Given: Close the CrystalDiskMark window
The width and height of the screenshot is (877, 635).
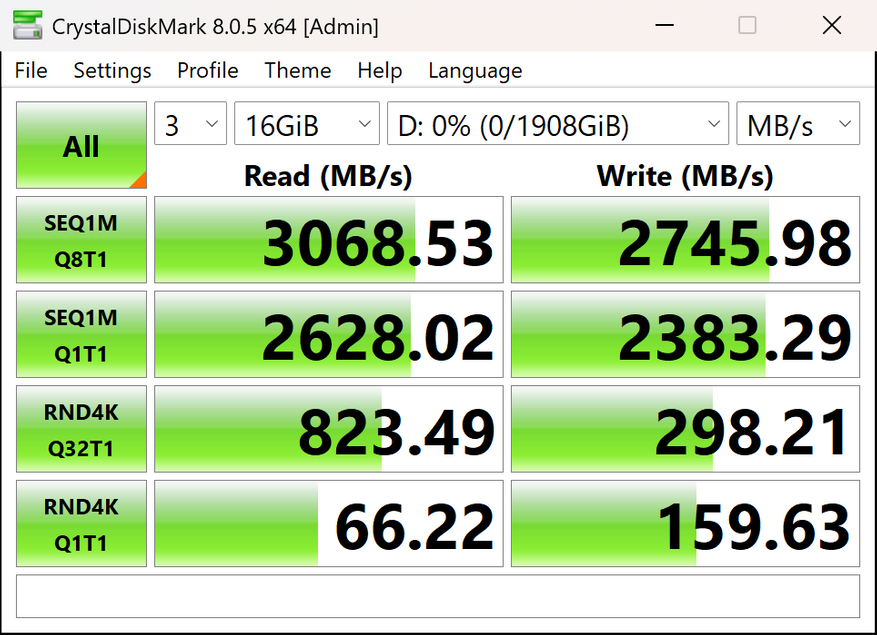Looking at the screenshot, I should (832, 25).
